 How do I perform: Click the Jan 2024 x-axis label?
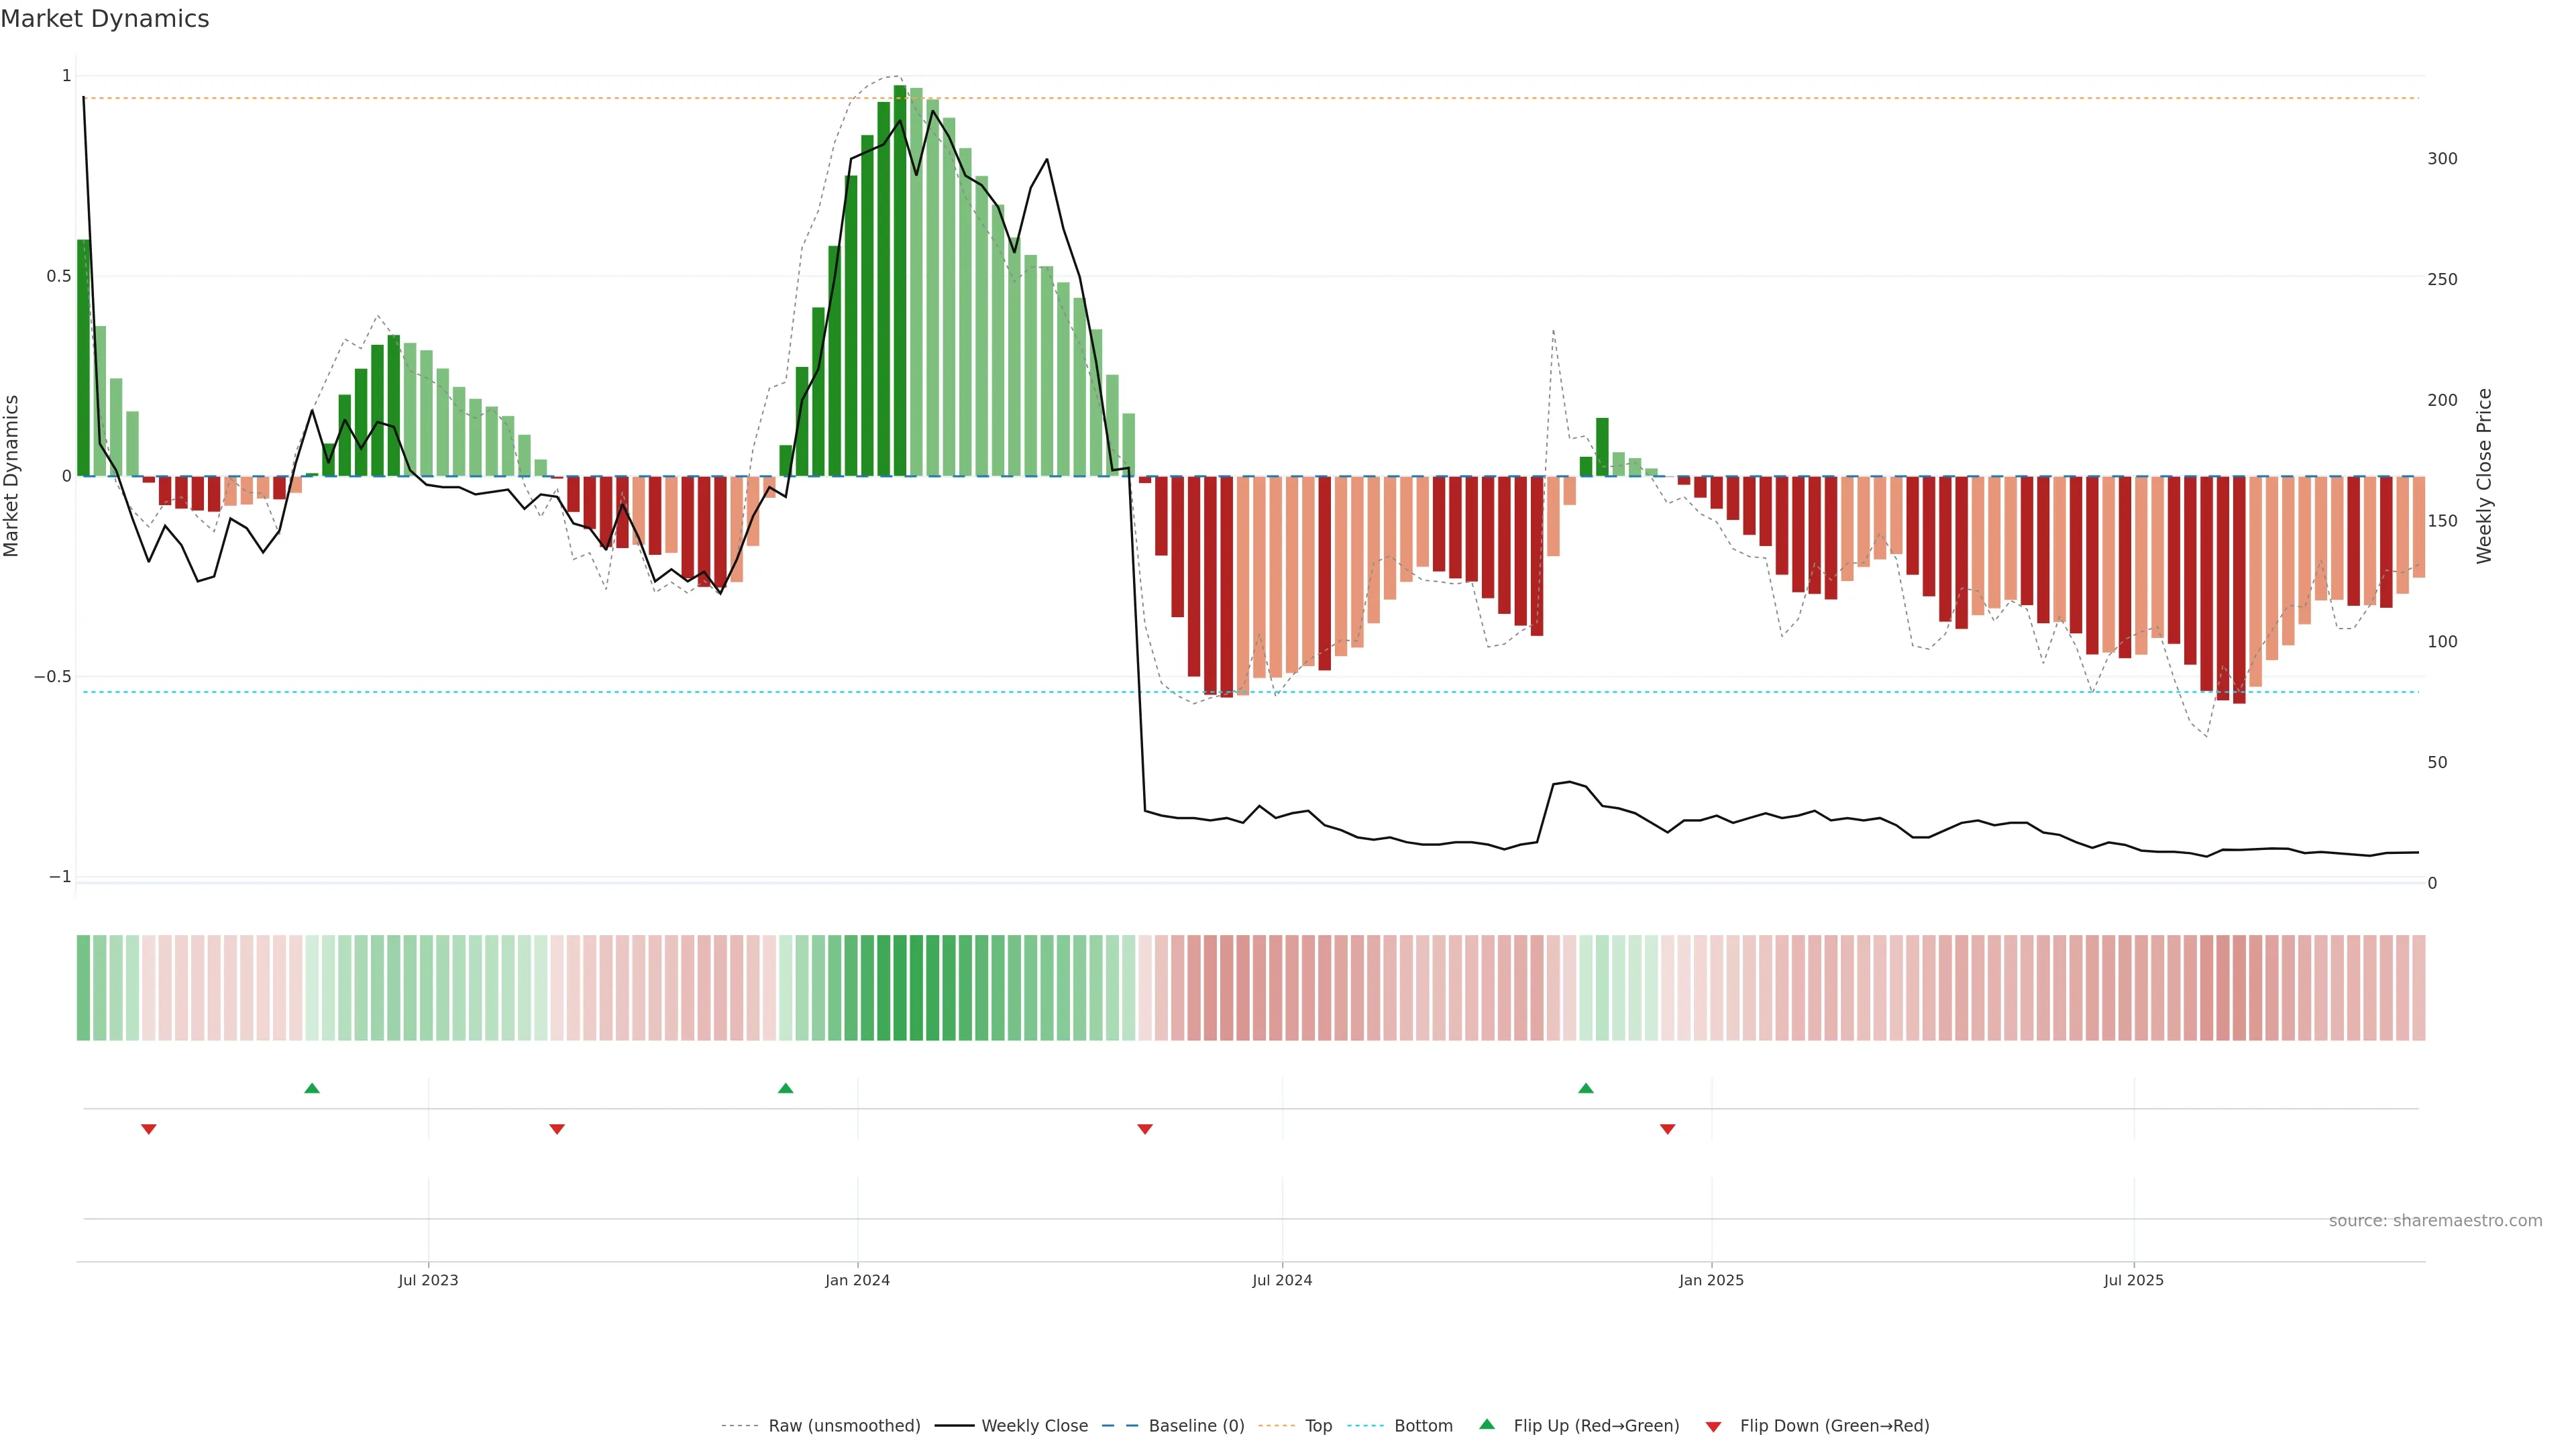[x=857, y=1280]
